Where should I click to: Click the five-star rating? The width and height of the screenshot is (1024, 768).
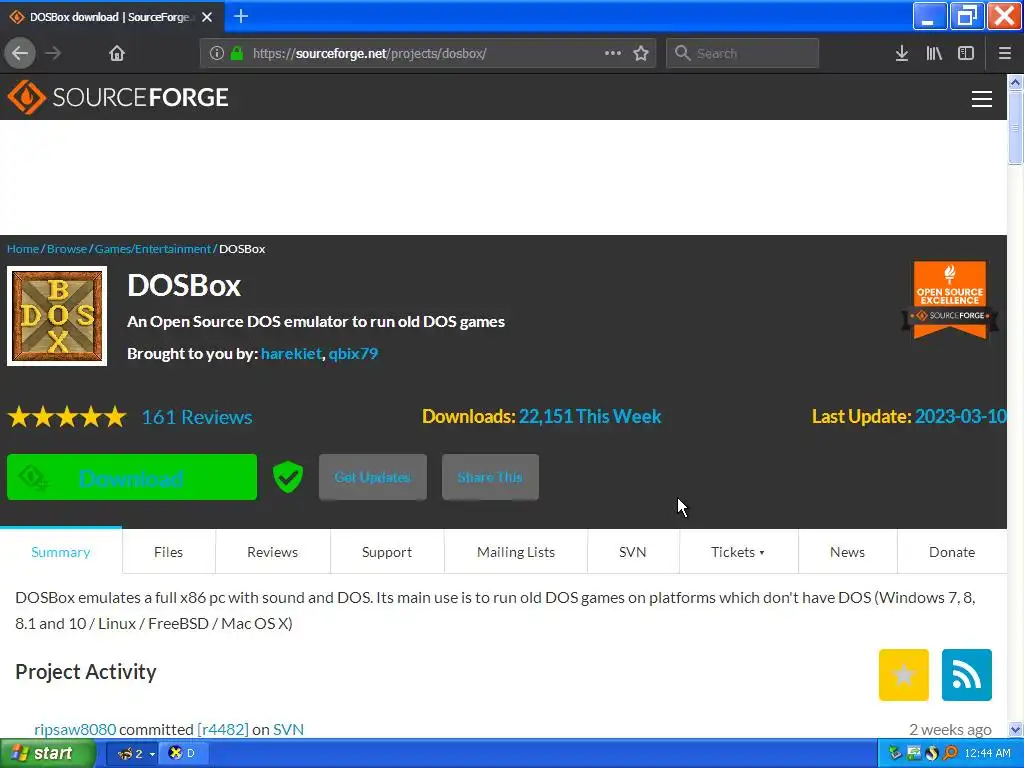[67, 417]
